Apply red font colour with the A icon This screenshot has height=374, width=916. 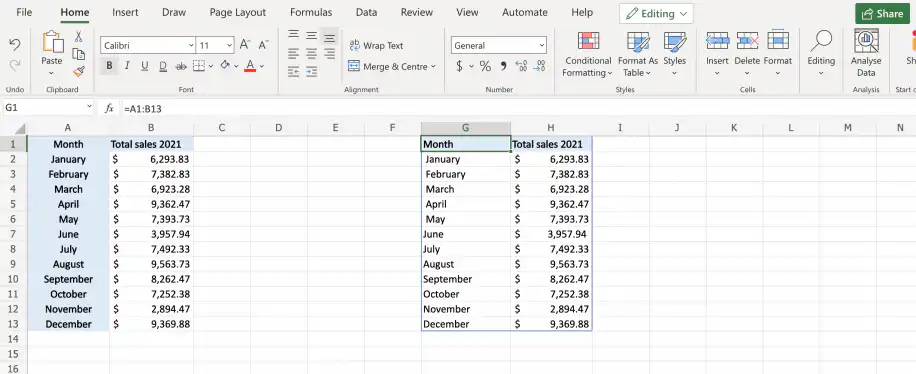click(x=250, y=66)
